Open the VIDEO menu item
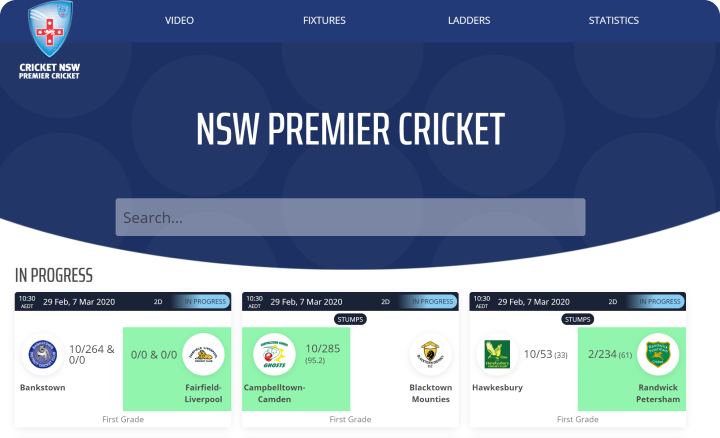This screenshot has width=720, height=438. pos(179,20)
